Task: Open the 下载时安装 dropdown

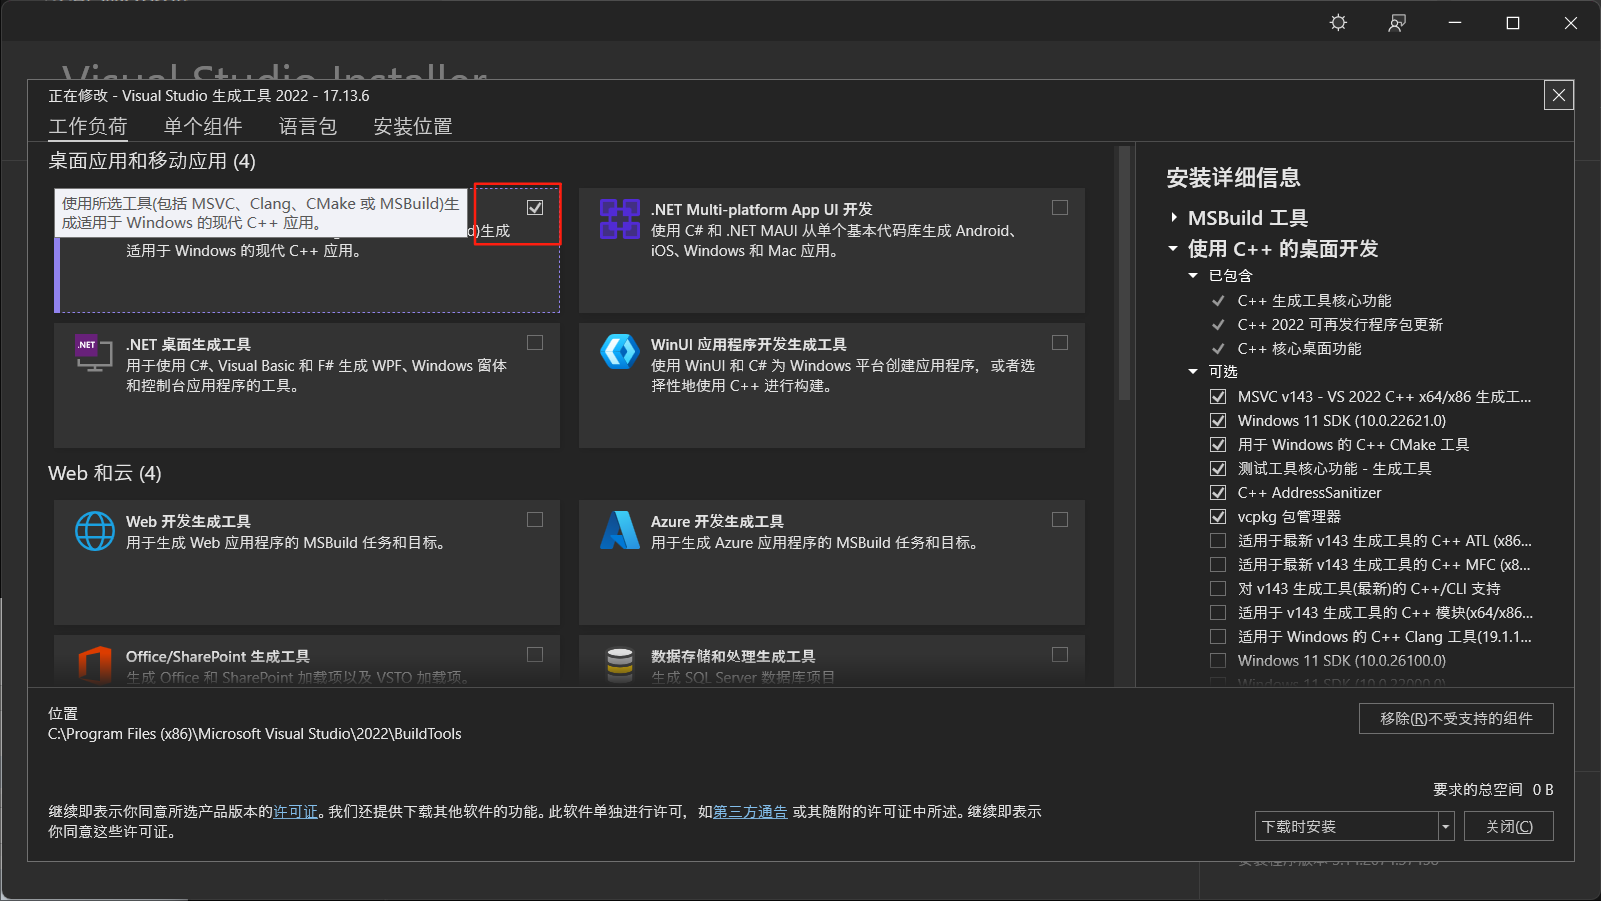Action: tap(1444, 825)
